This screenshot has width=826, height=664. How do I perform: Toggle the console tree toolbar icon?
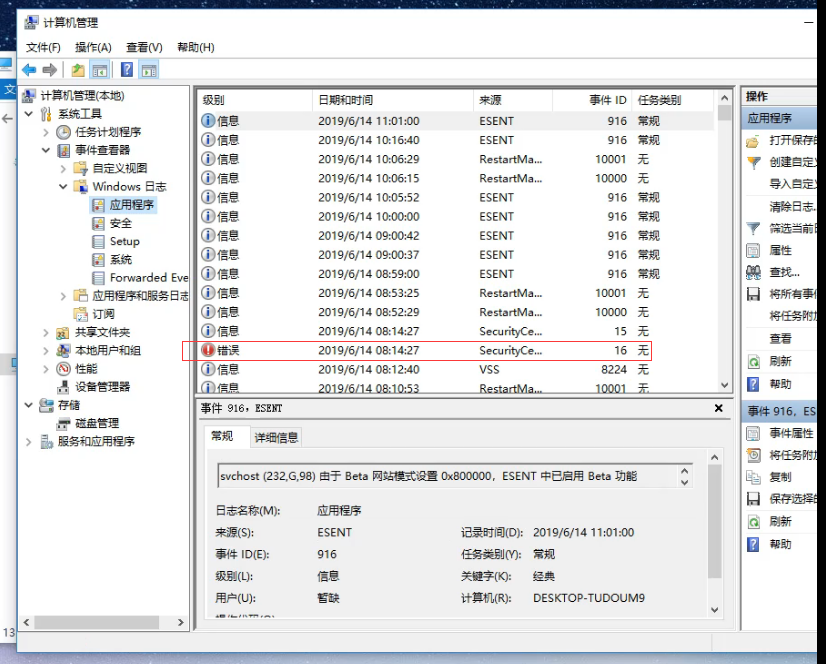tap(100, 68)
